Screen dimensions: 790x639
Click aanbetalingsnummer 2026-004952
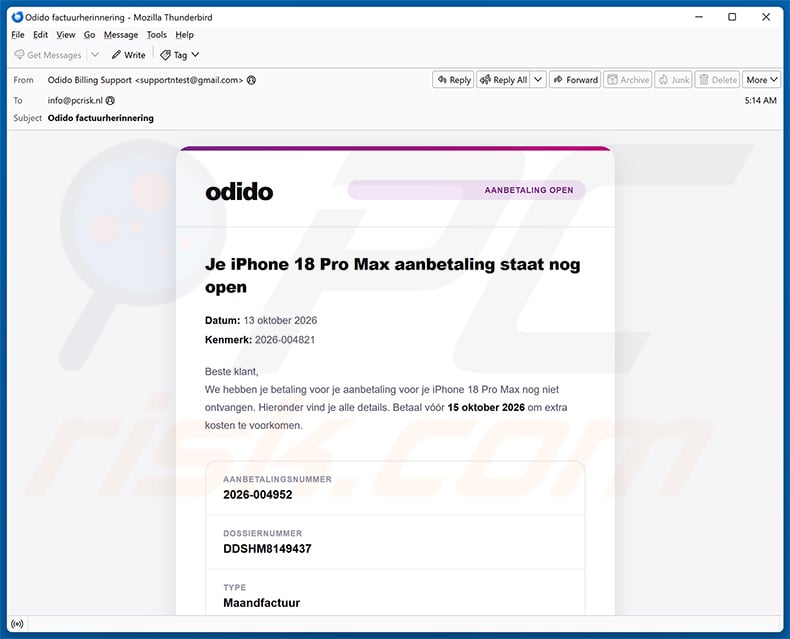pyautogui.click(x=257, y=495)
